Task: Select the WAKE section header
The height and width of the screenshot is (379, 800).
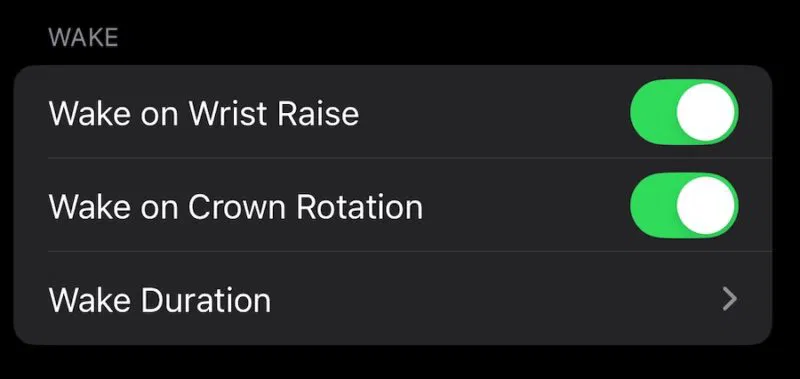Action: point(83,38)
